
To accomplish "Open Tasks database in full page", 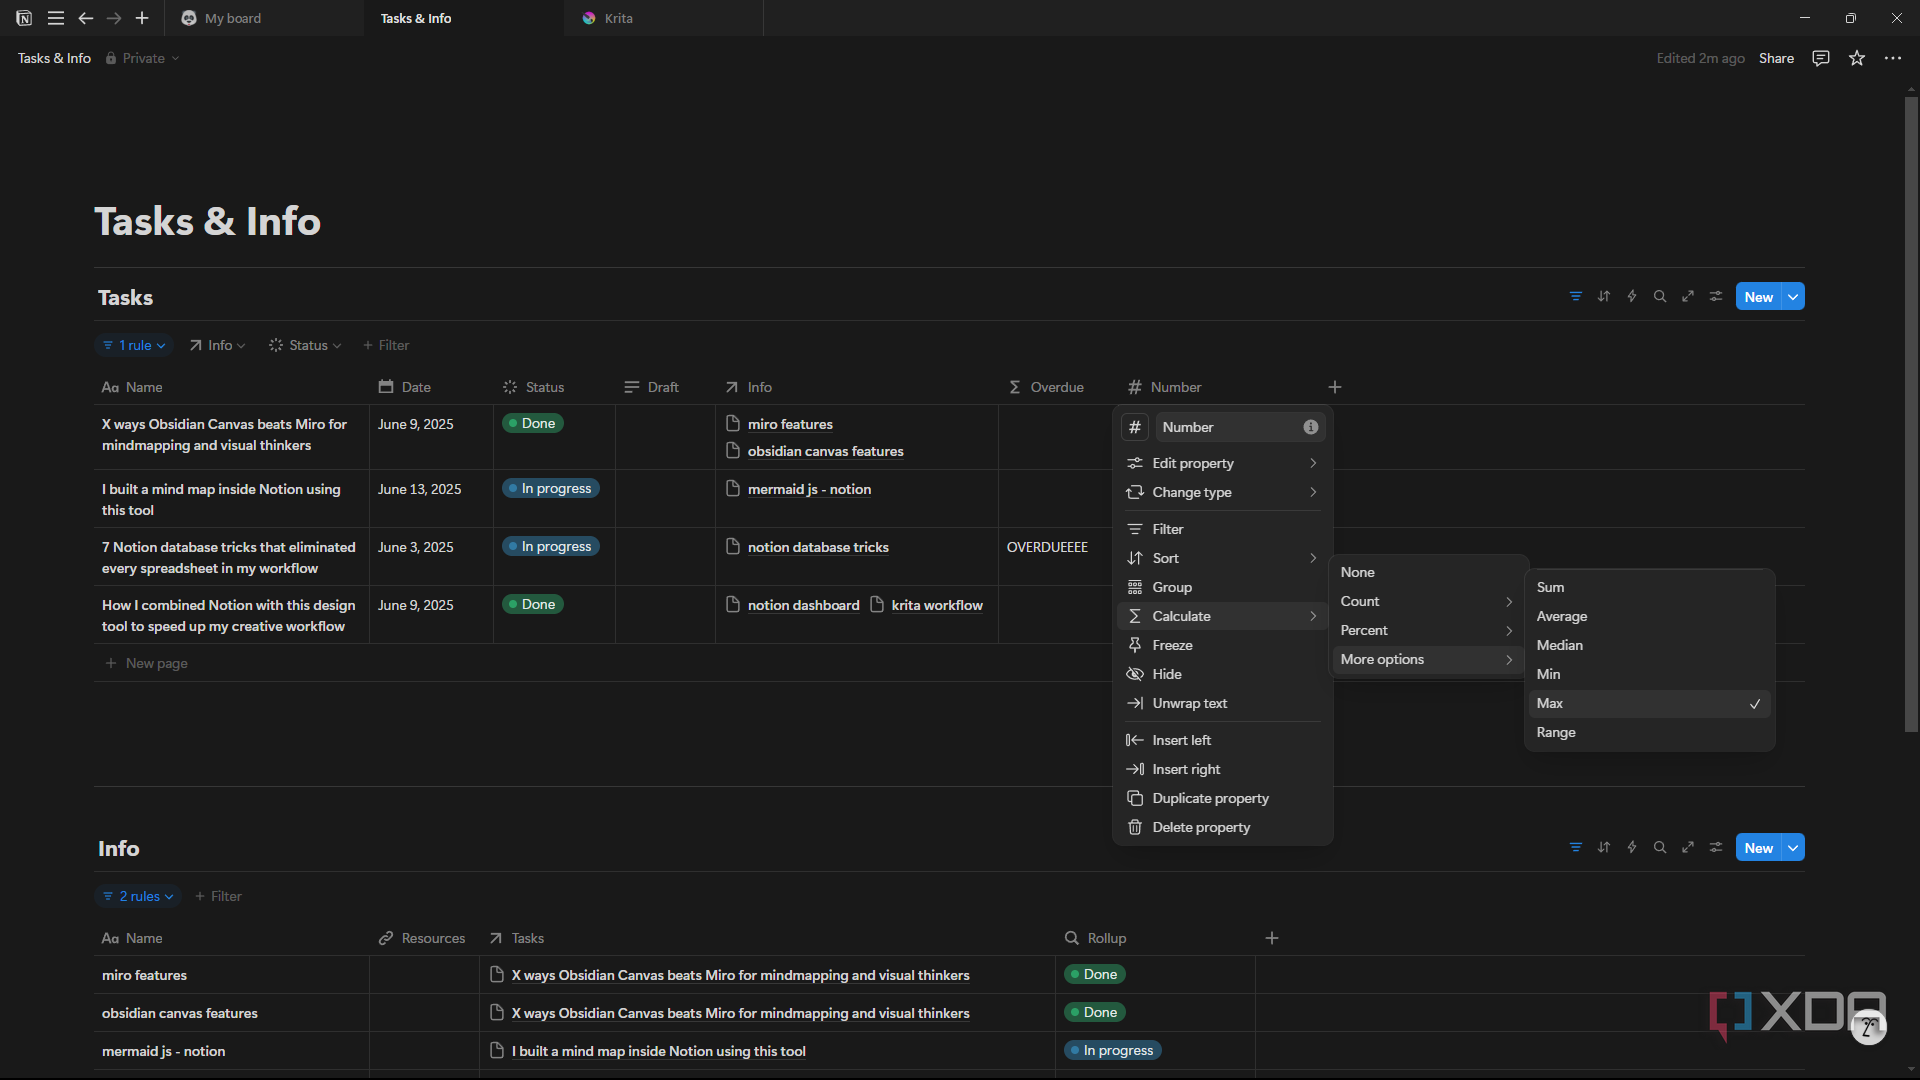I will [x=1688, y=296].
